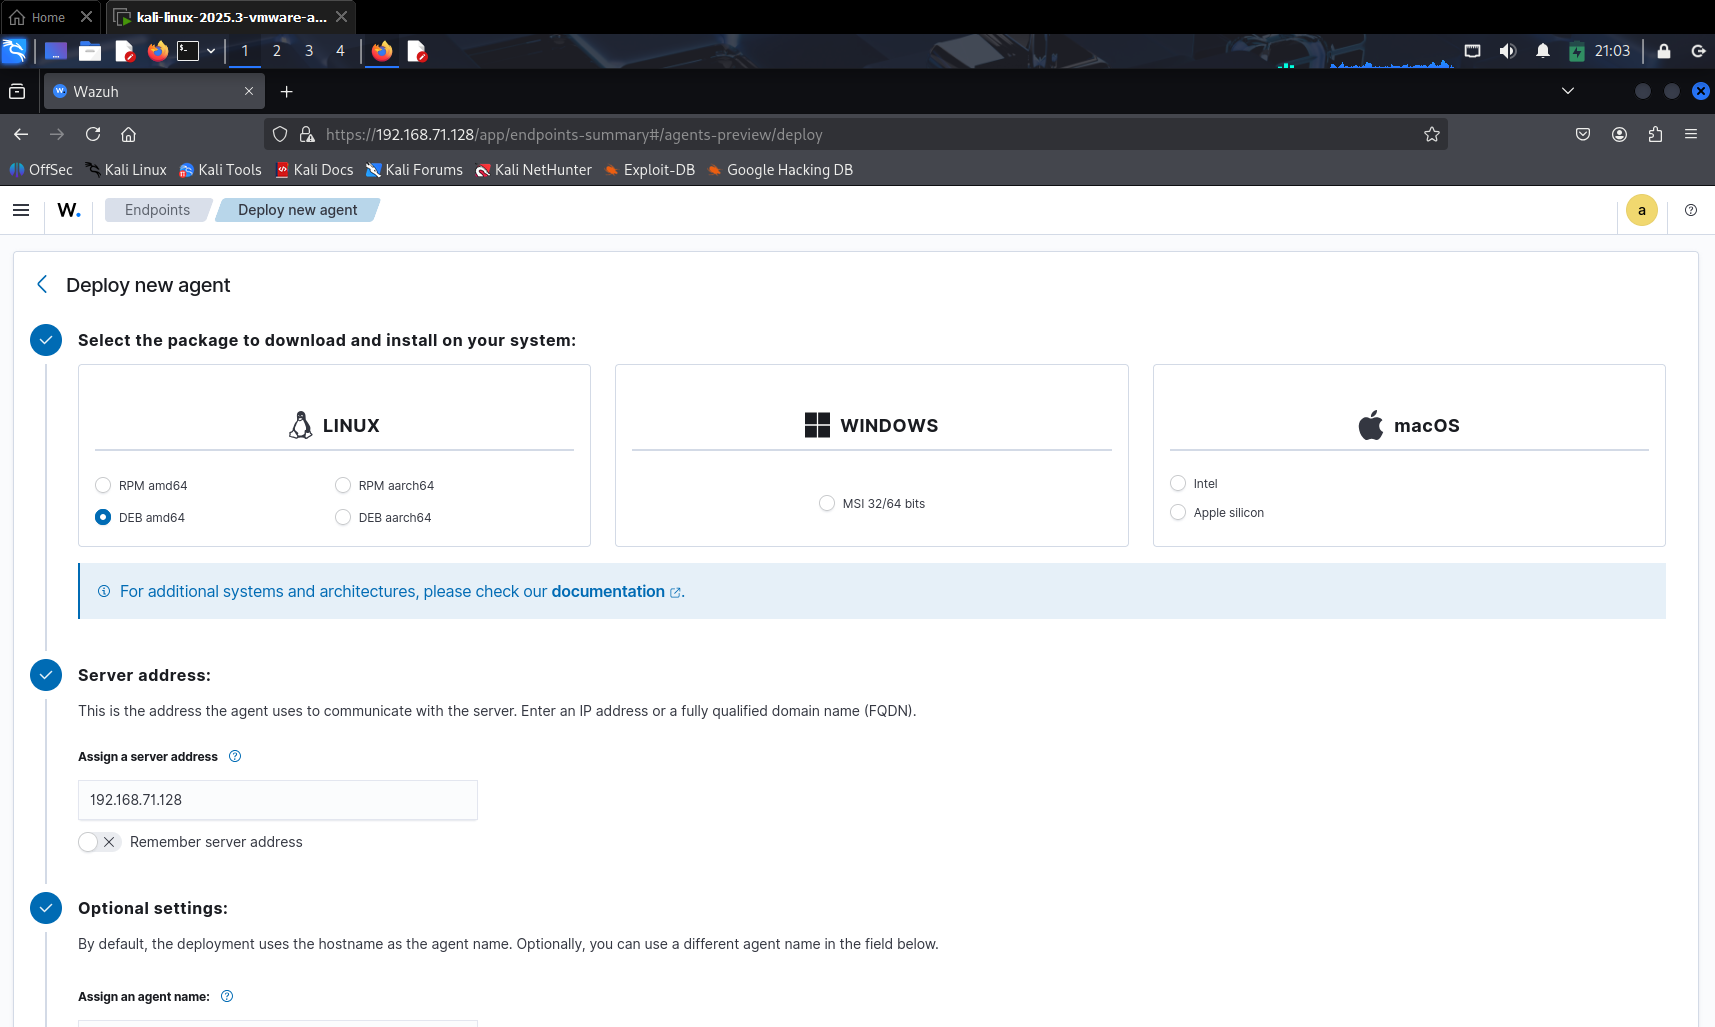The height and width of the screenshot is (1027, 1715).
Task: Open the Kali applications menu icon
Action: (x=14, y=51)
